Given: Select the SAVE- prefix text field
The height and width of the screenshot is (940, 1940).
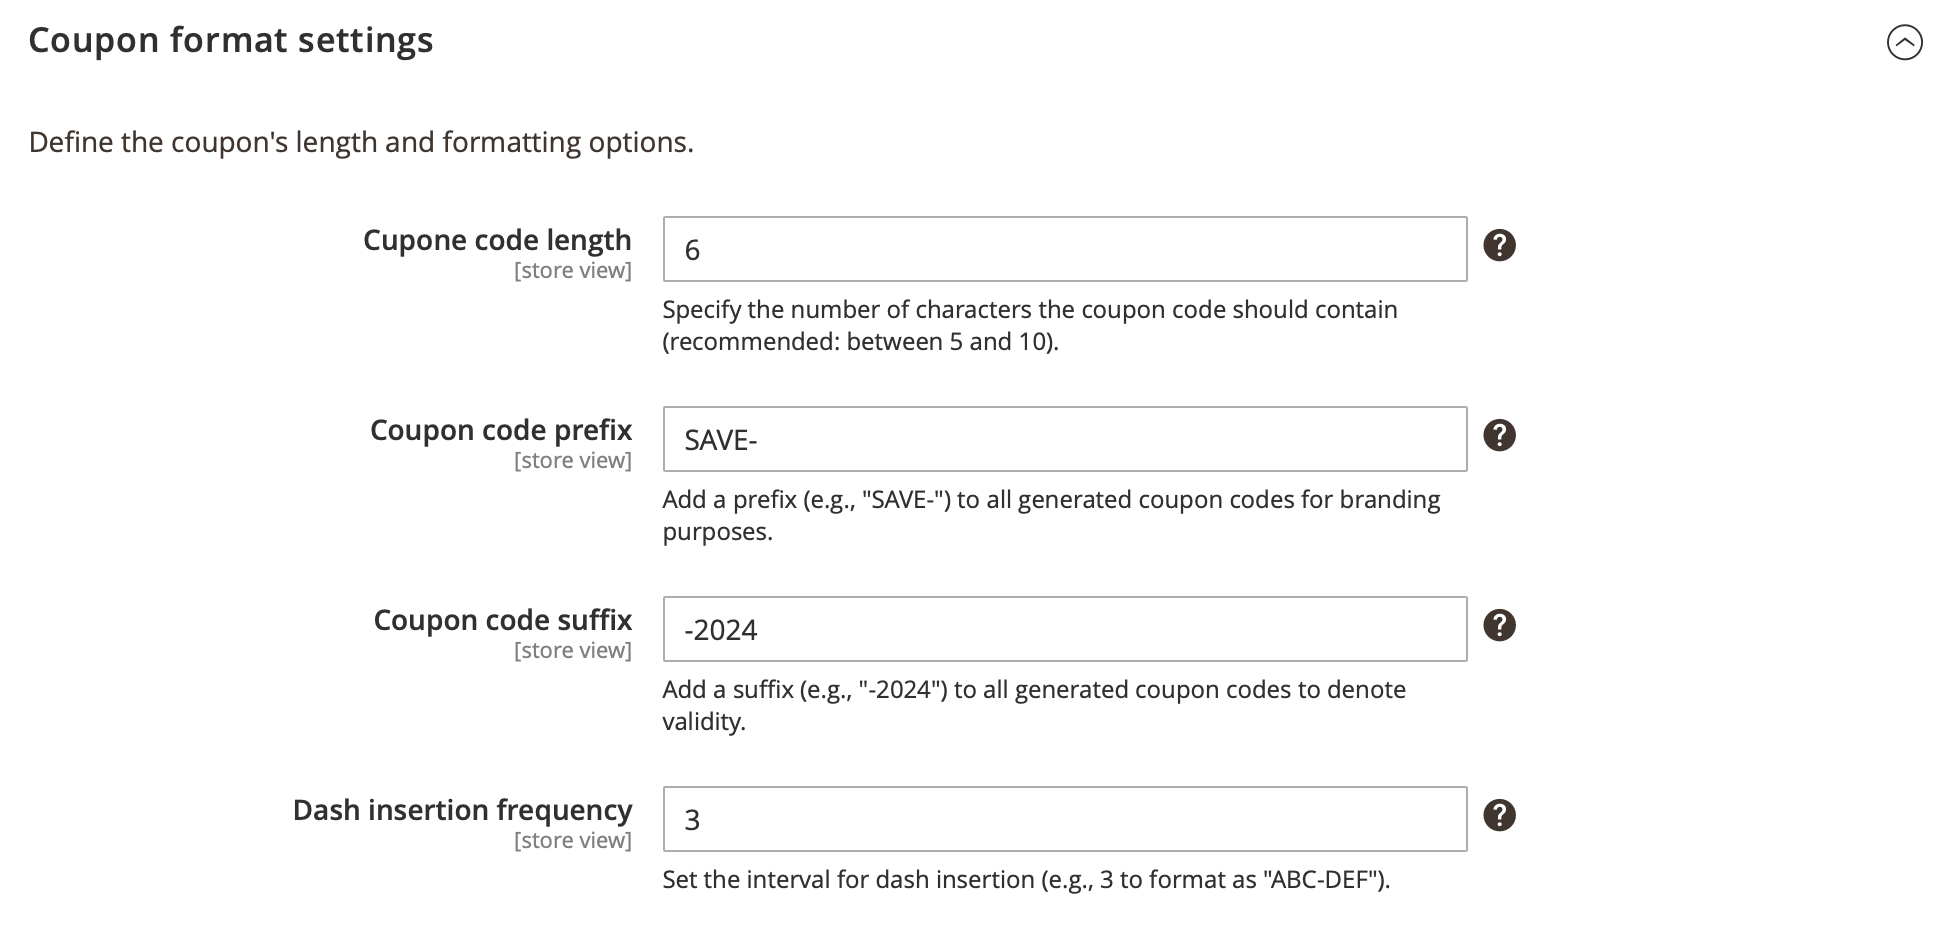Looking at the screenshot, I should (1064, 439).
